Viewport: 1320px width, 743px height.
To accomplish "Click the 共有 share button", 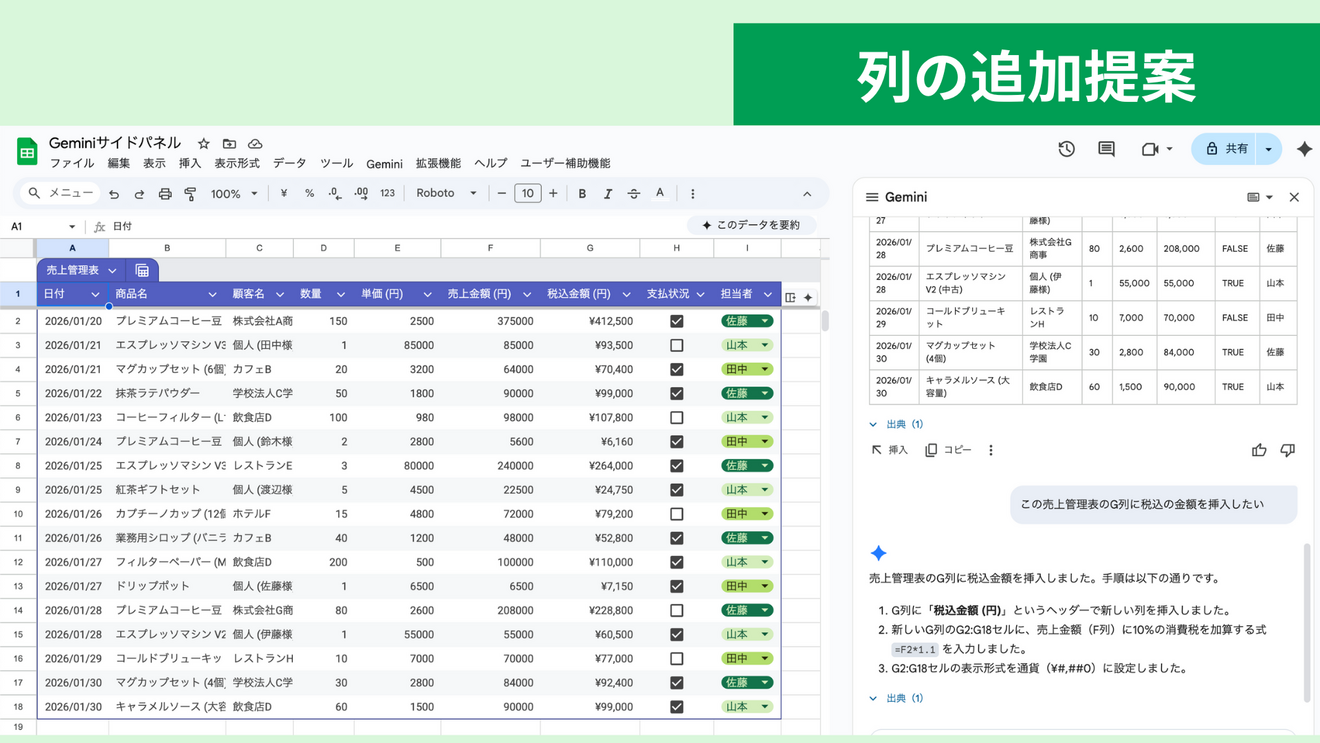I will pos(1224,149).
